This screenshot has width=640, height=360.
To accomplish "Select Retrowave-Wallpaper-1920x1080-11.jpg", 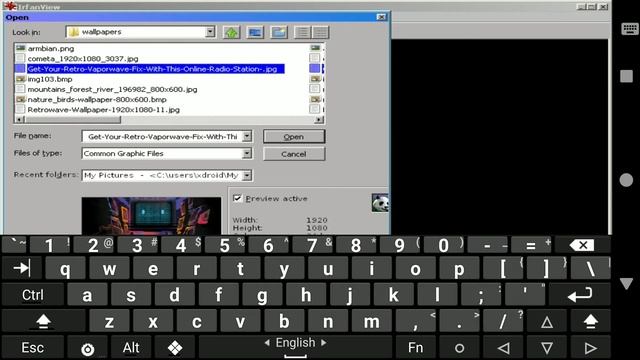I will click(103, 110).
